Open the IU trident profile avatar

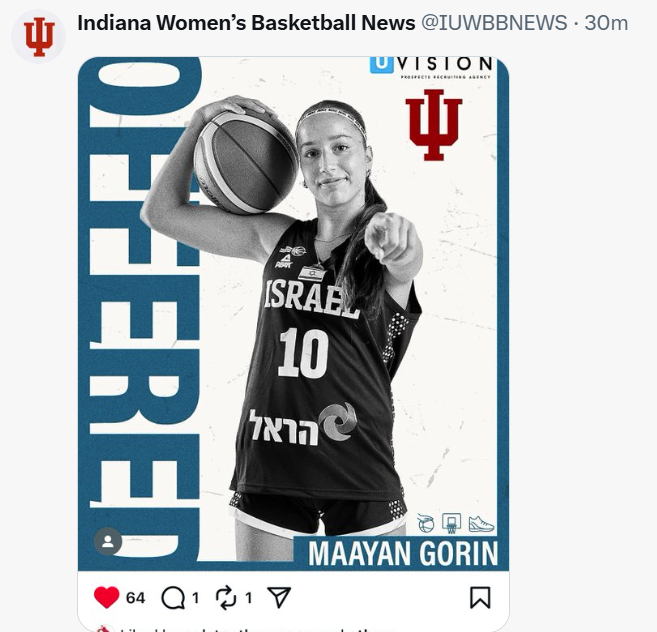39,36
